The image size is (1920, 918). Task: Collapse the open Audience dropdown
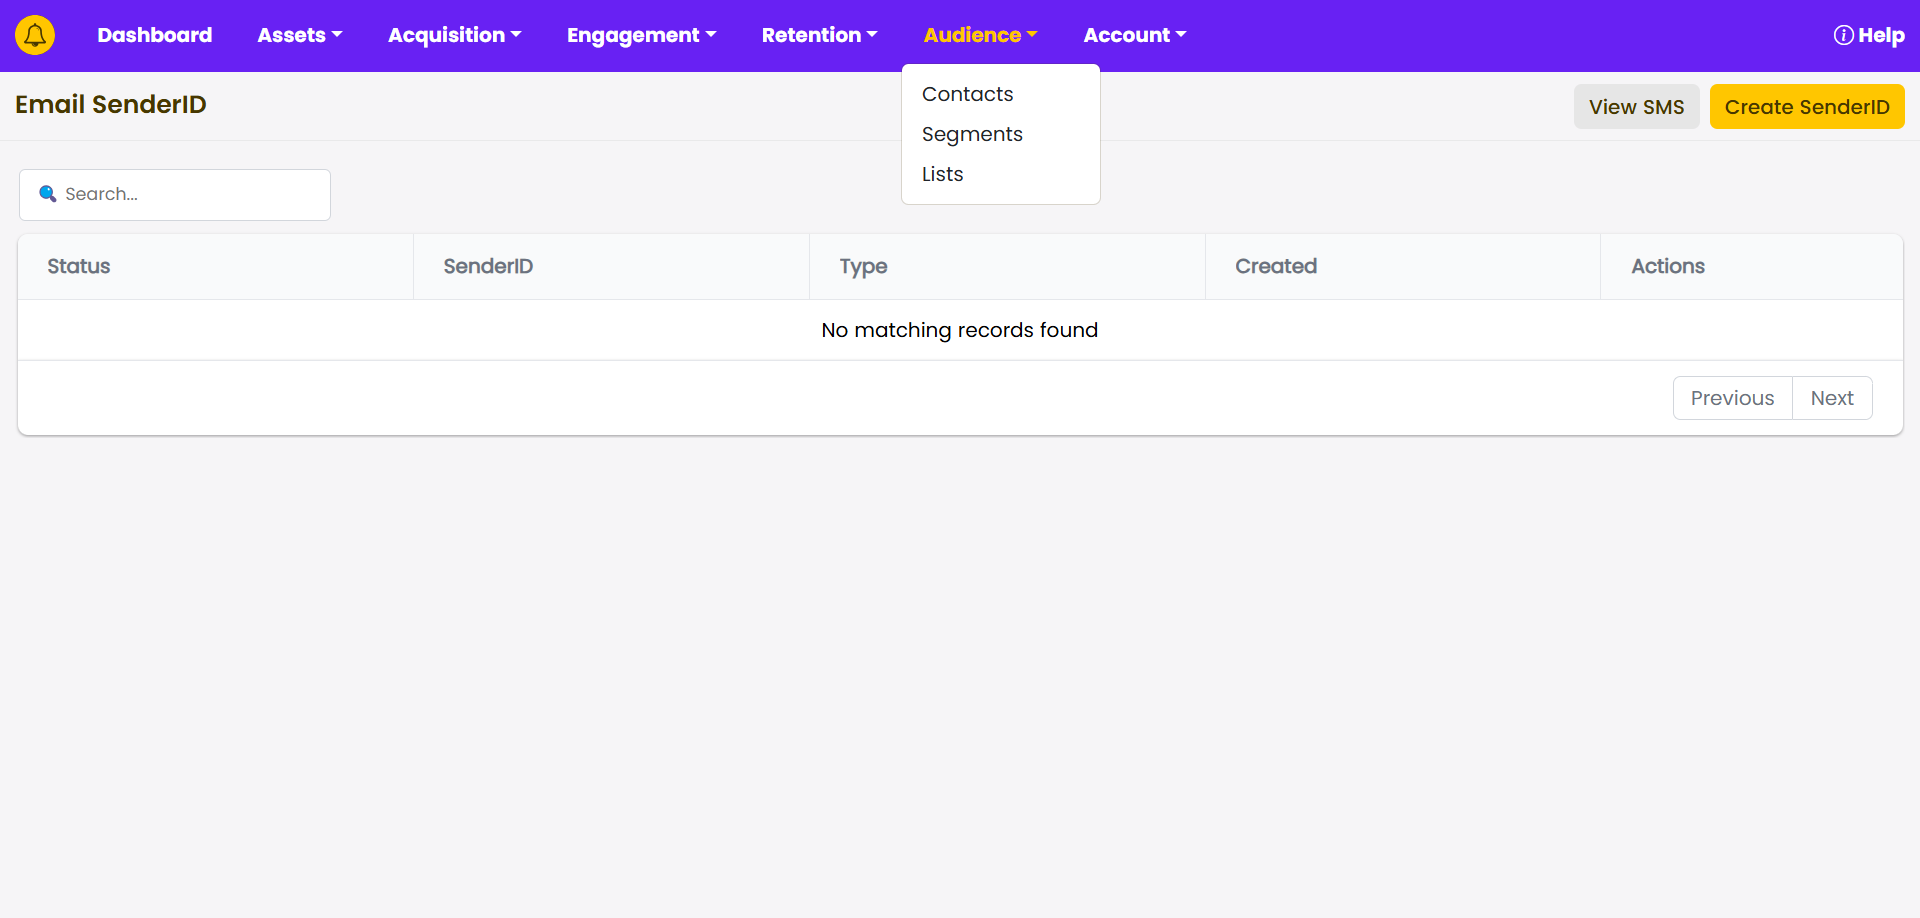980,35
